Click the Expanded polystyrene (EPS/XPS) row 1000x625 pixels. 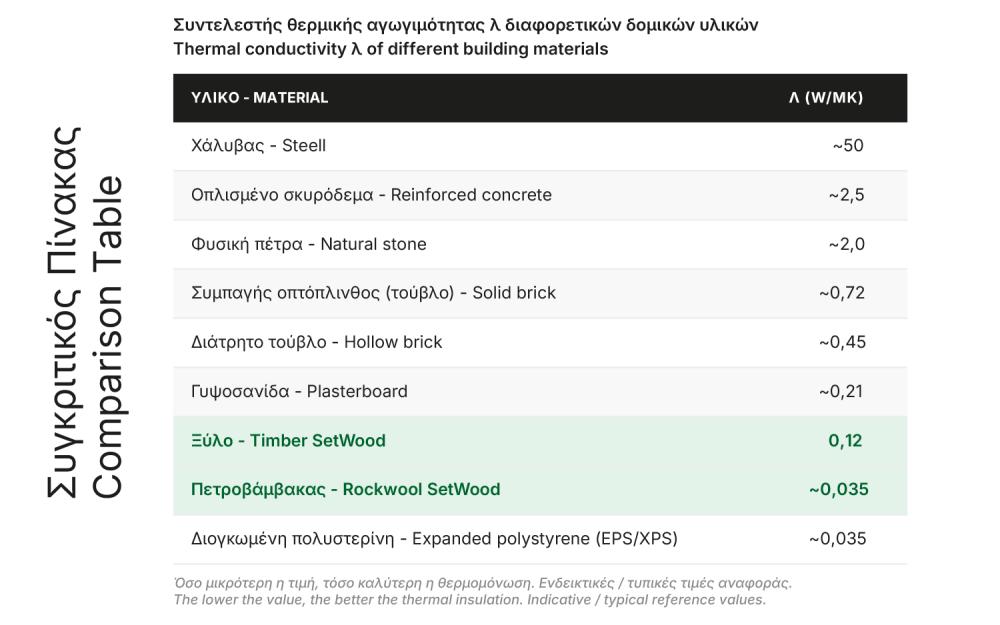pyautogui.click(x=540, y=540)
